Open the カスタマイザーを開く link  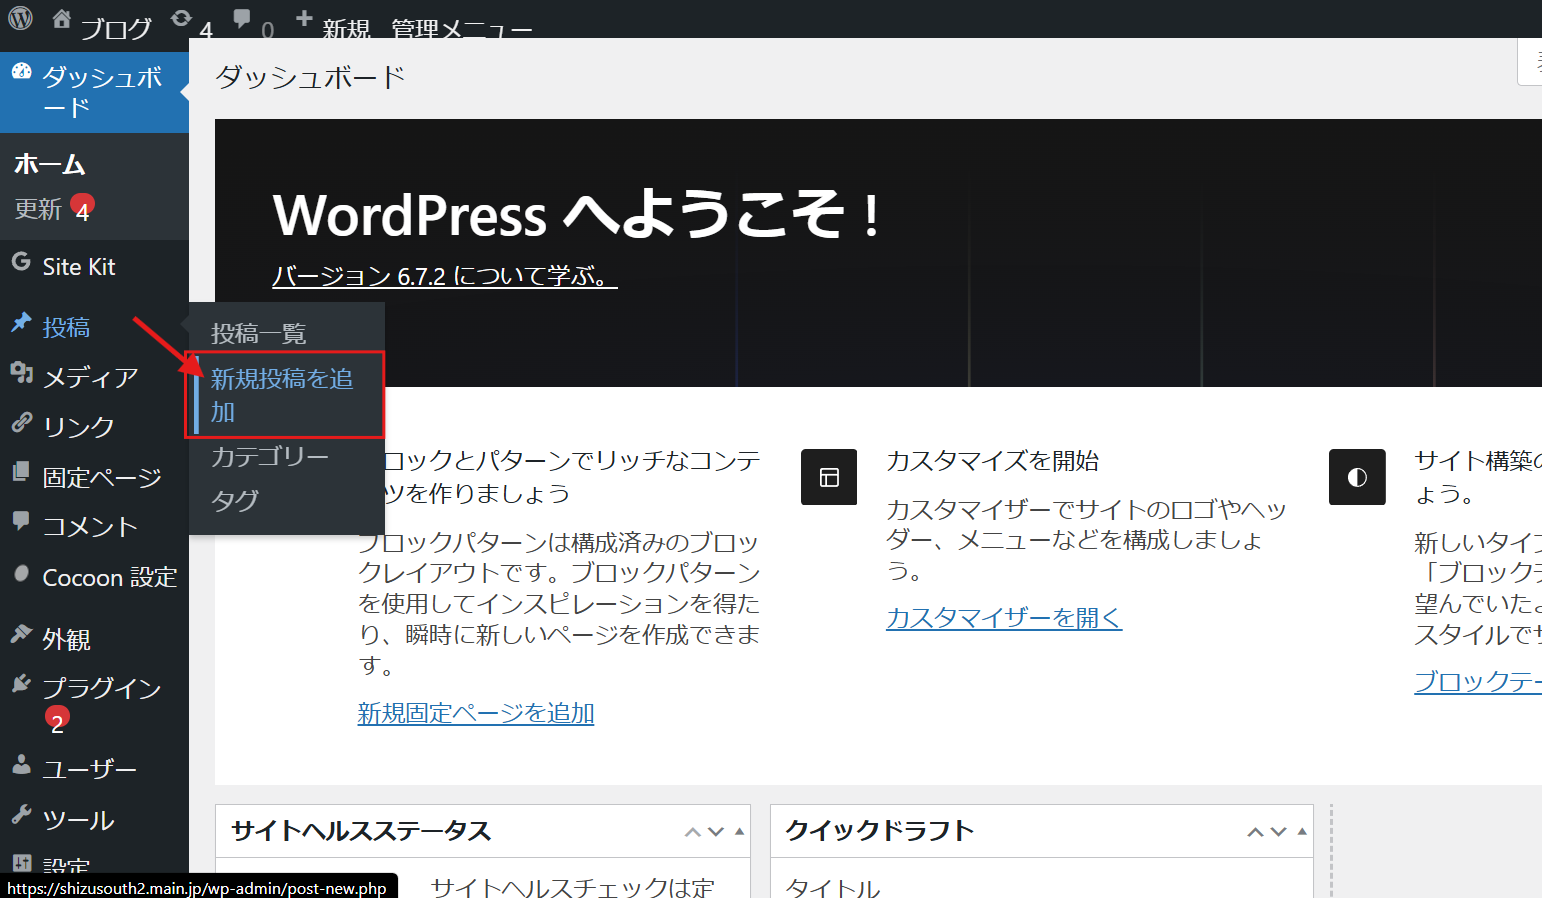(x=1004, y=618)
